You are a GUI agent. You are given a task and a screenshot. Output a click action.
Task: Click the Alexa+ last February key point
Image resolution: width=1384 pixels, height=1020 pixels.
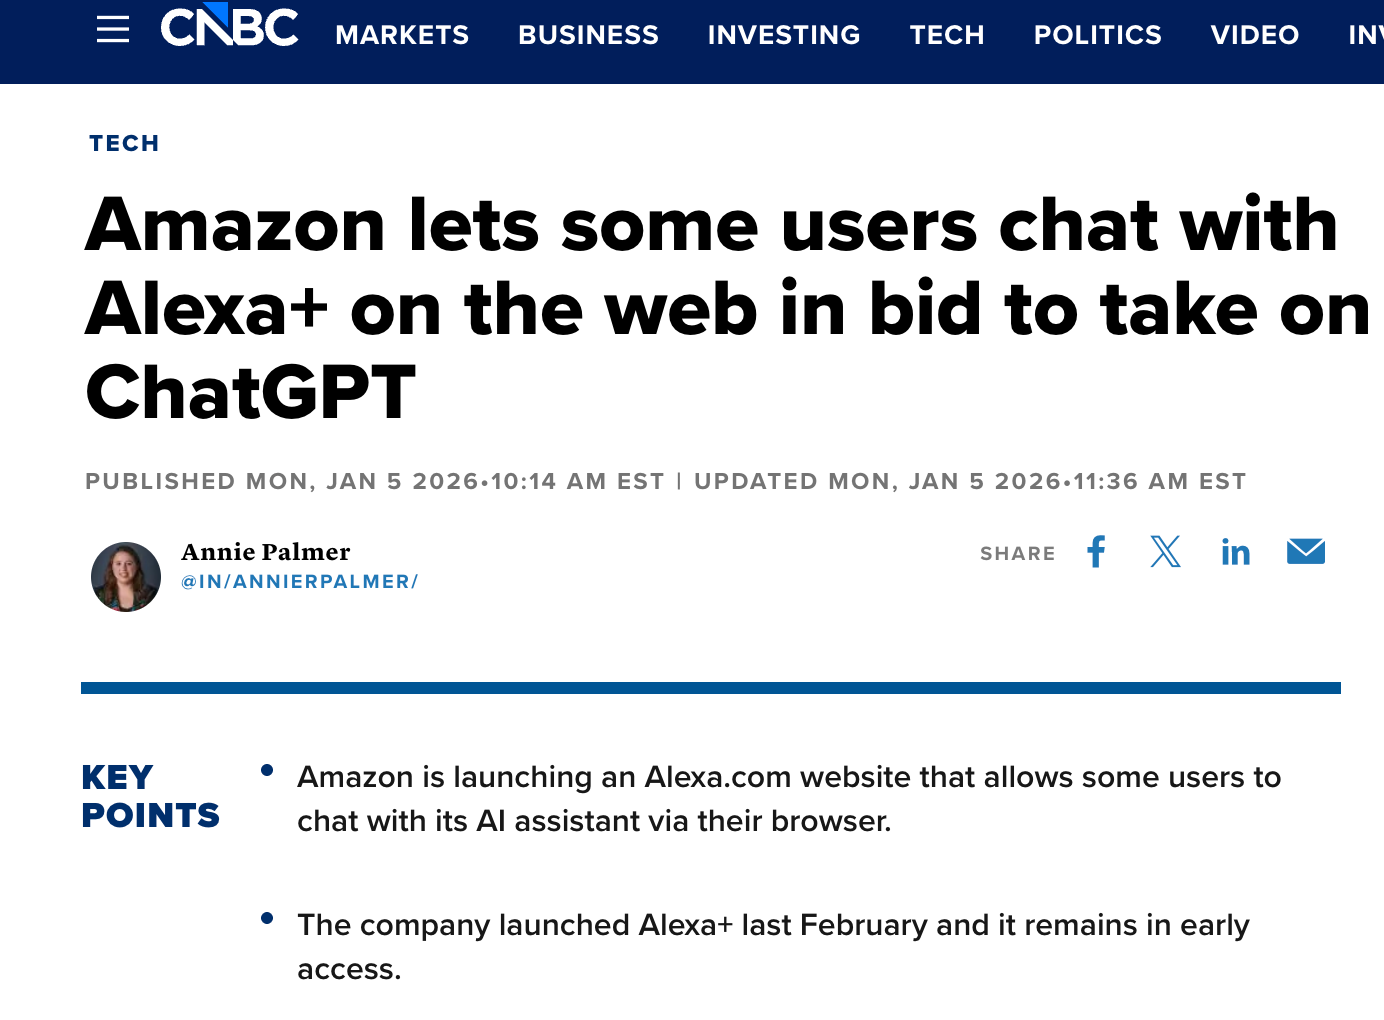pyautogui.click(x=772, y=946)
